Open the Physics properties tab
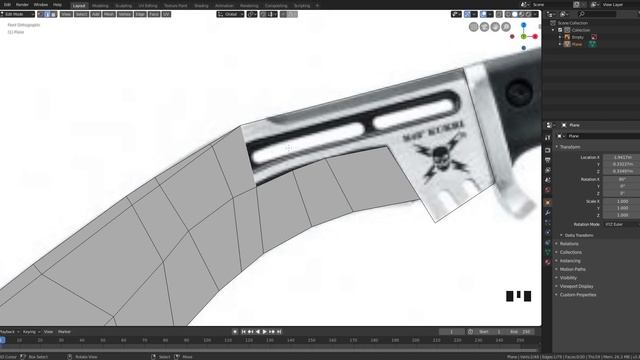 [x=548, y=232]
